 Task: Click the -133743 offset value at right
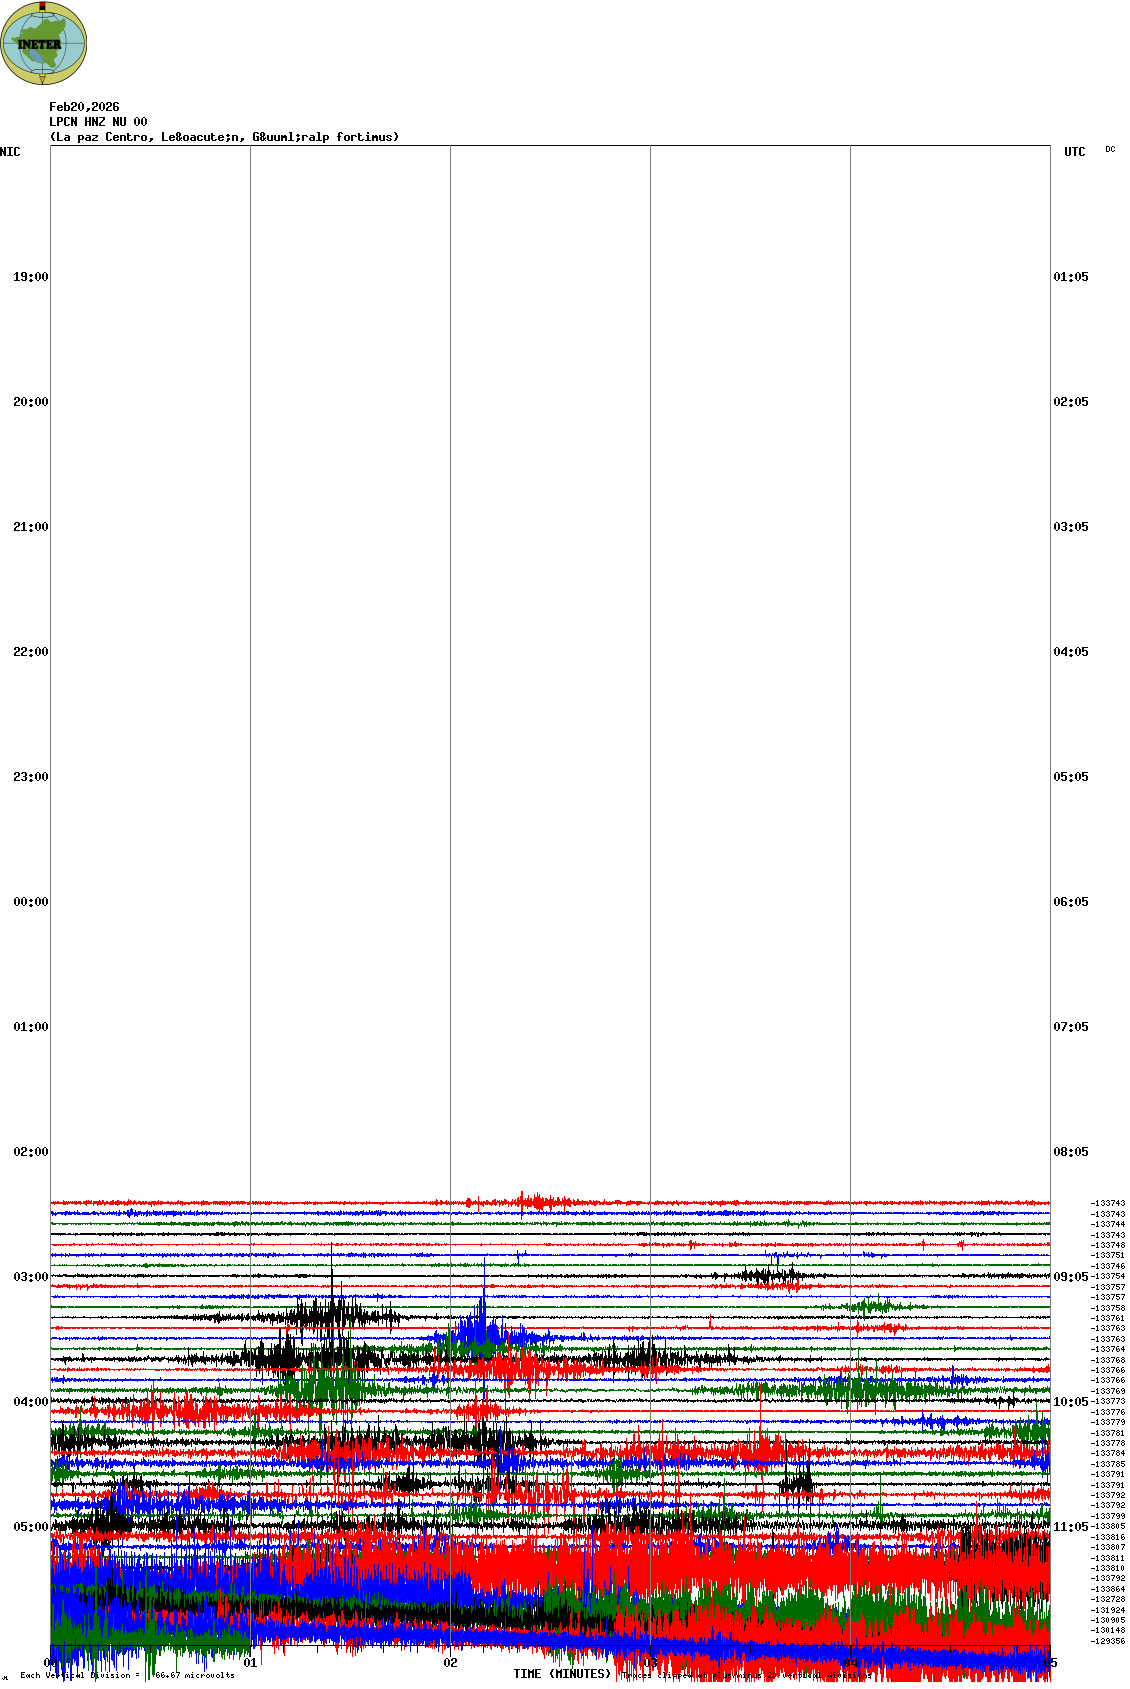pos(1107,1204)
